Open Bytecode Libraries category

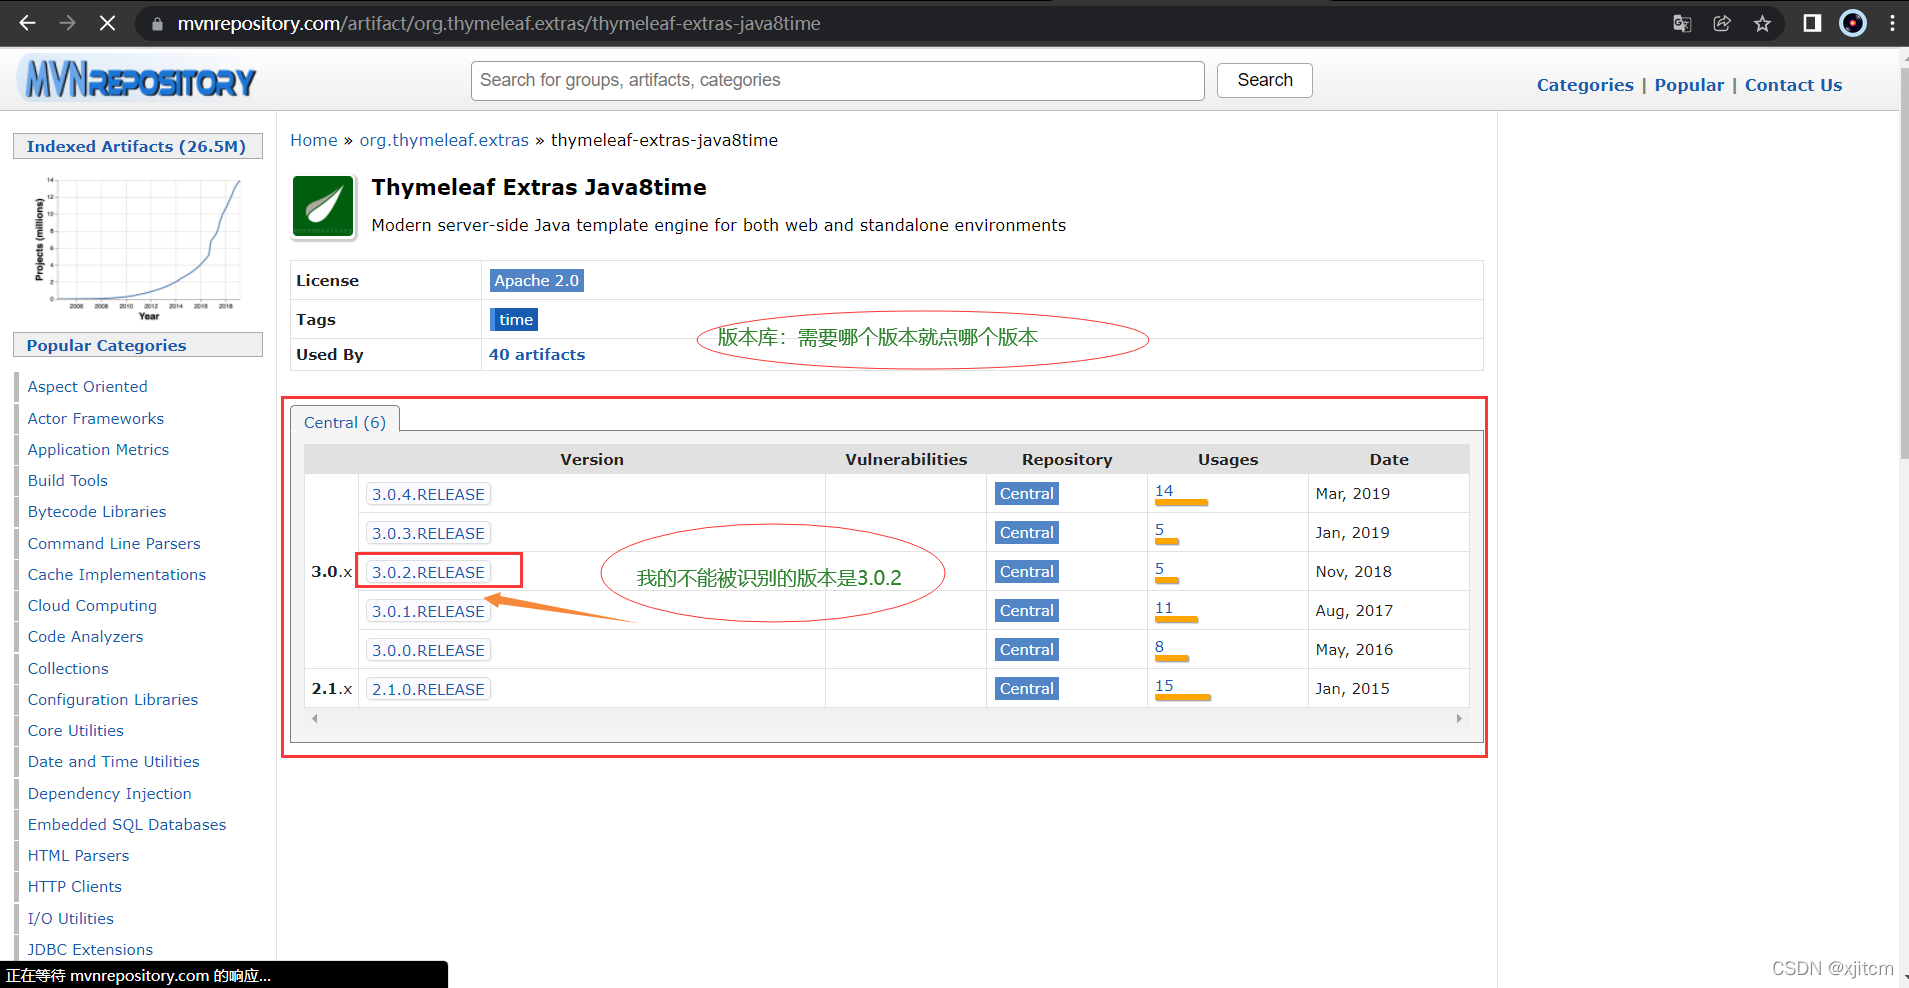click(96, 511)
